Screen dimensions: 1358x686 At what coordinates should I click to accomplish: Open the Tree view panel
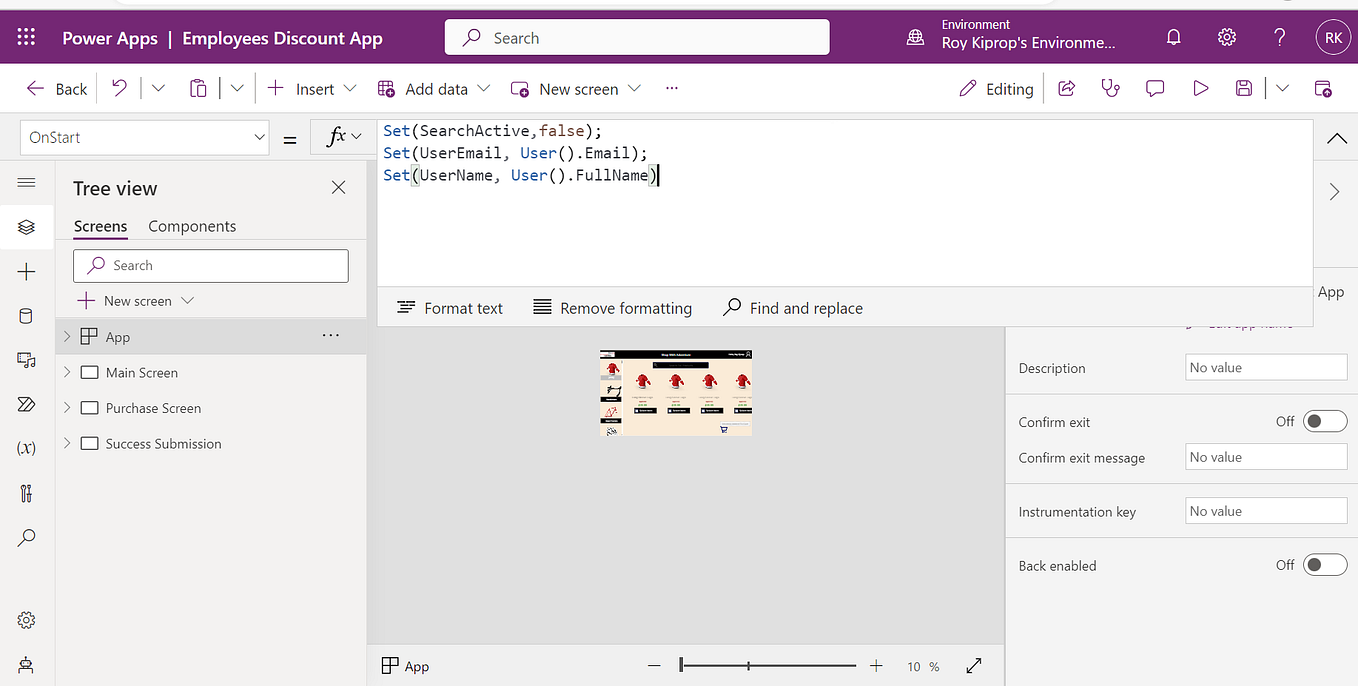click(x=26, y=226)
